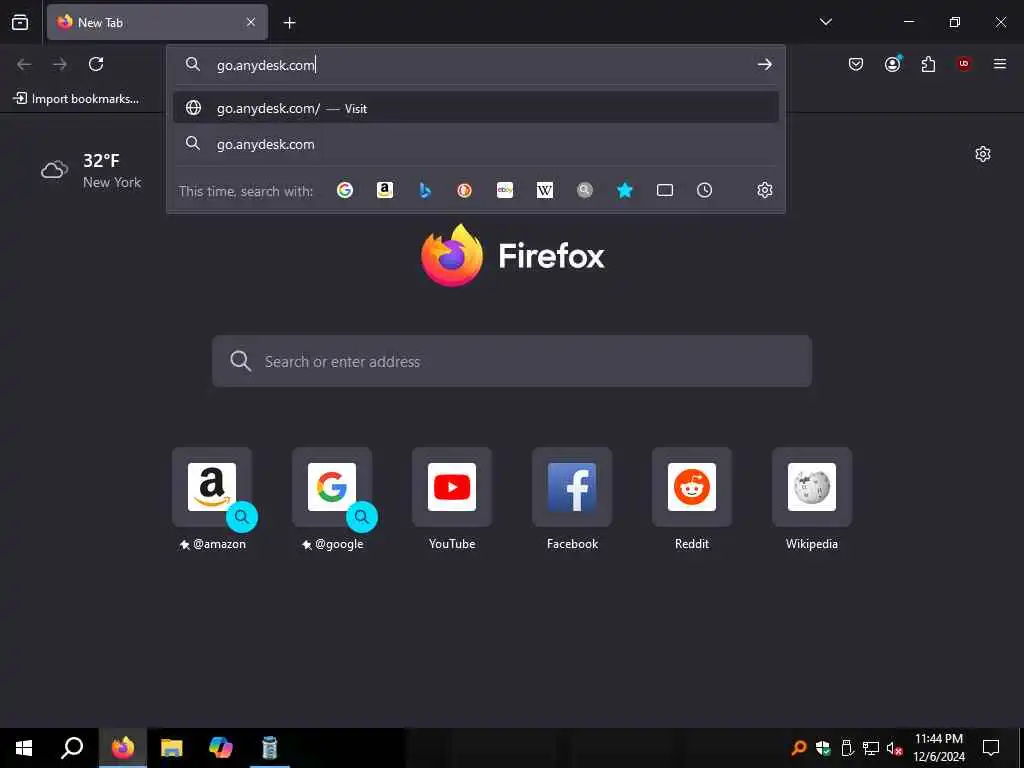The image size is (1024, 768).
Task: Go forward one page
Action: click(x=60, y=64)
